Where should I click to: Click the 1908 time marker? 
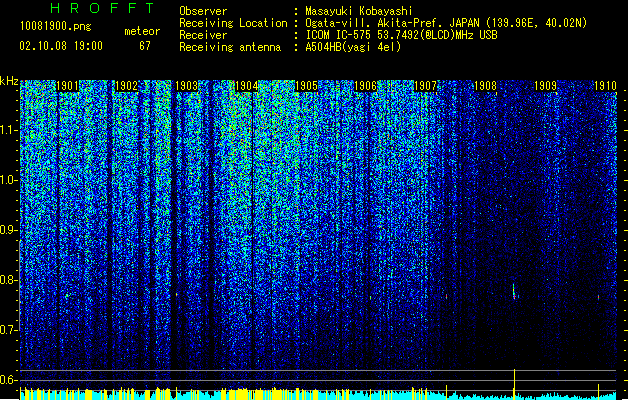point(485,86)
